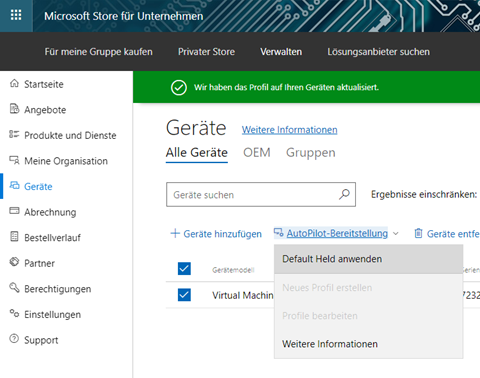Open the Für meine Gruppe kaufen menu
Viewport: 480px width, 378px height.
[99, 52]
